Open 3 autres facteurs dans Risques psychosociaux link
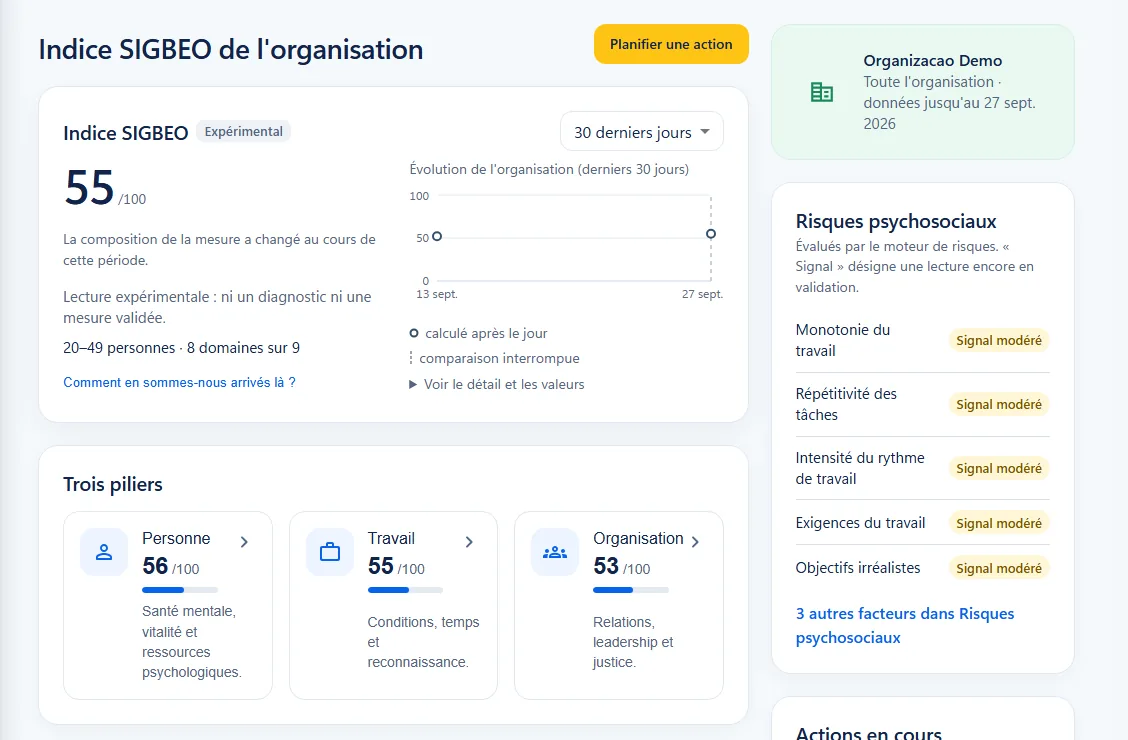Screen dimensions: 1128x740 tap(904, 625)
